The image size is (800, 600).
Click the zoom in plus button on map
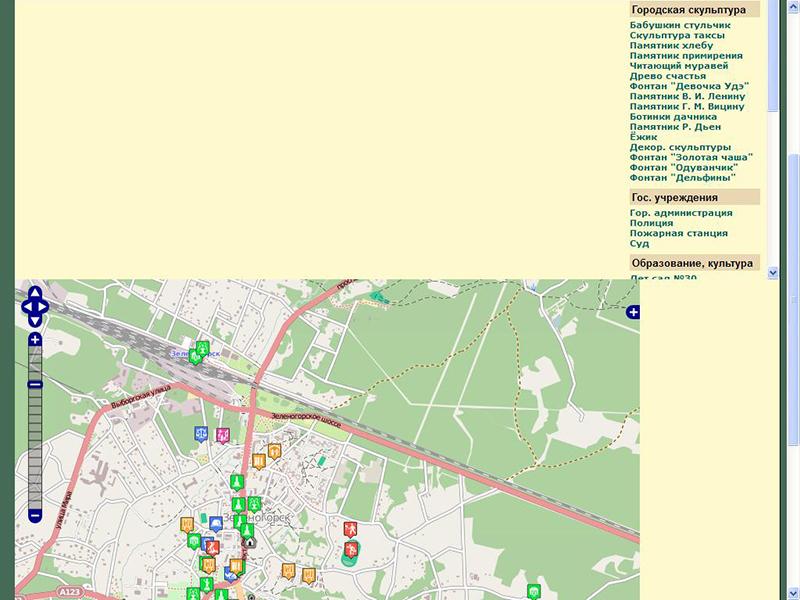pos(35,340)
